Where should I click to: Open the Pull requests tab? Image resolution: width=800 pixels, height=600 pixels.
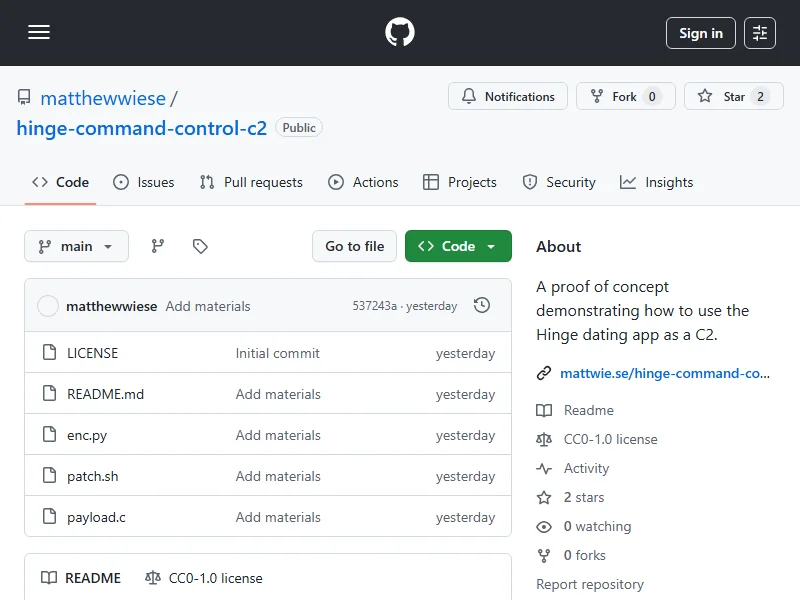tap(251, 182)
